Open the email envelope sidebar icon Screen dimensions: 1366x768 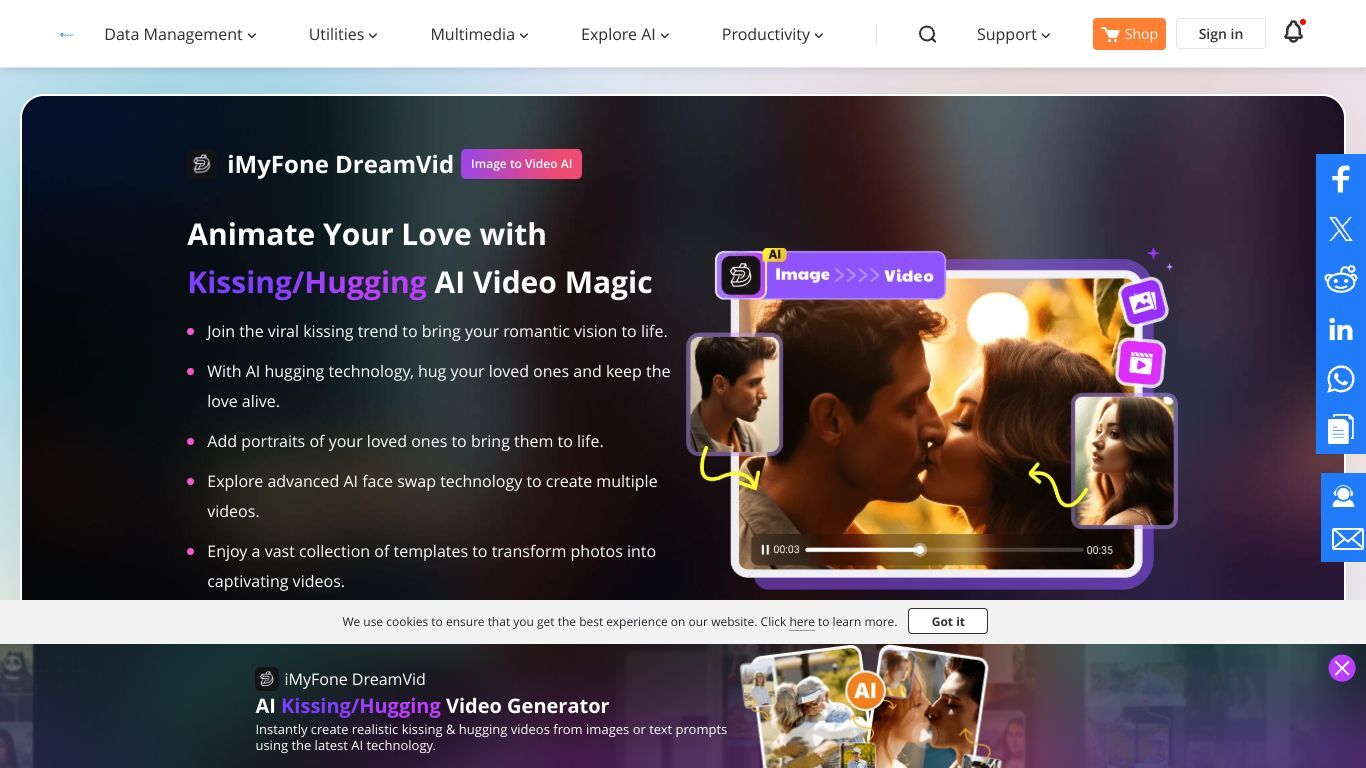1346,540
